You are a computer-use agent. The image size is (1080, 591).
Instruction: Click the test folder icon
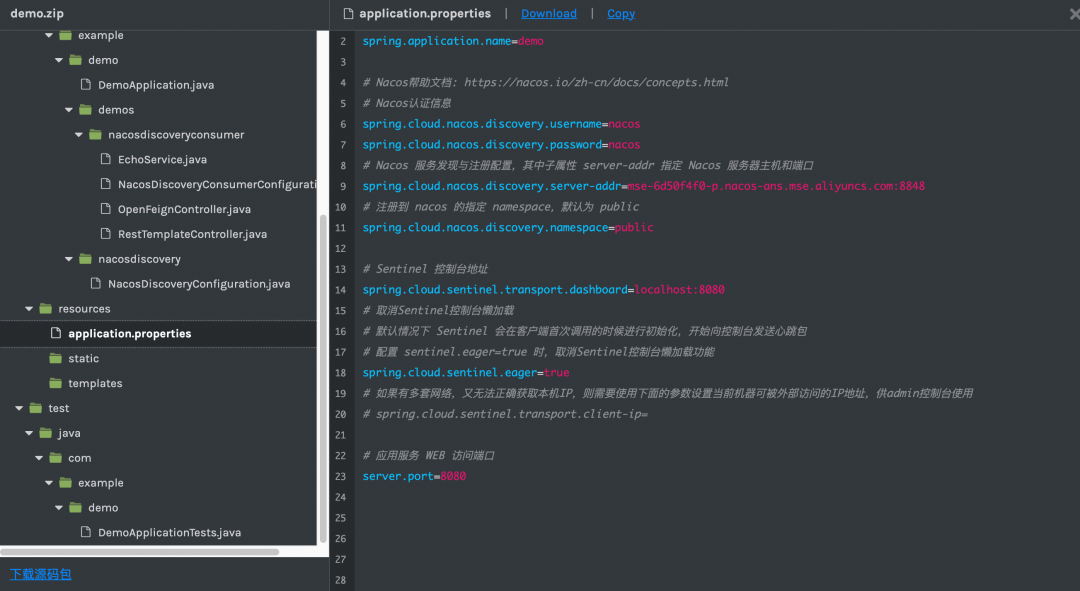(36, 408)
